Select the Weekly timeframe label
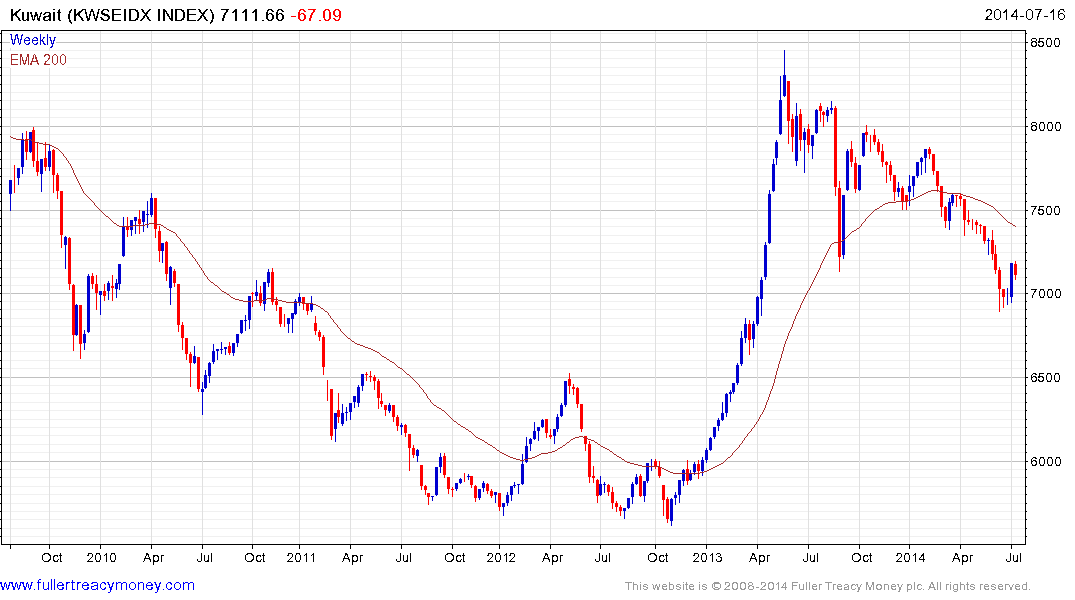 [33, 40]
